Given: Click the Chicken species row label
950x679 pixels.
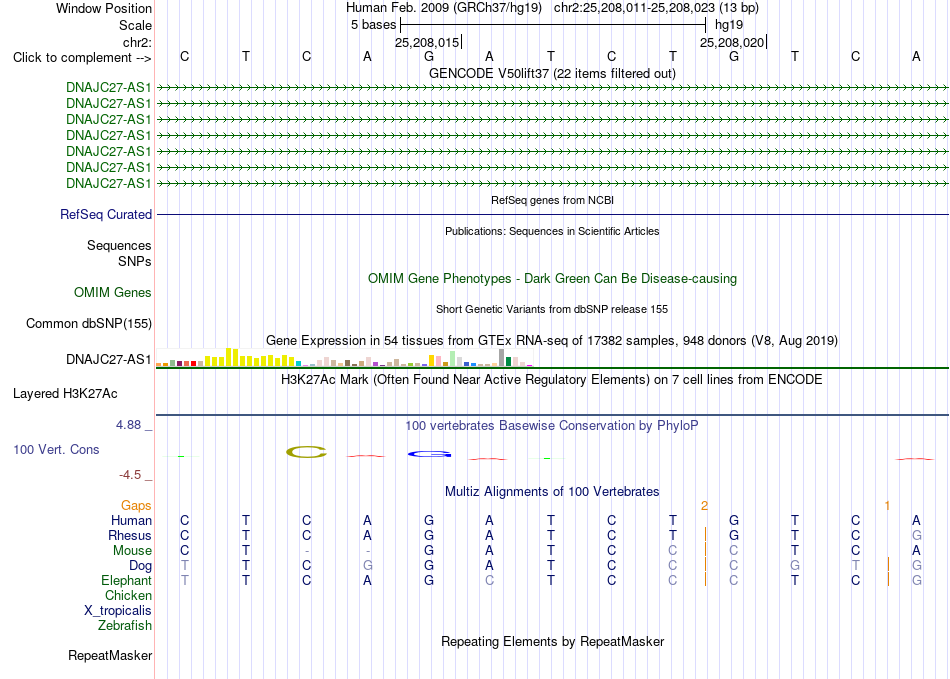Looking at the screenshot, I should (x=128, y=595).
